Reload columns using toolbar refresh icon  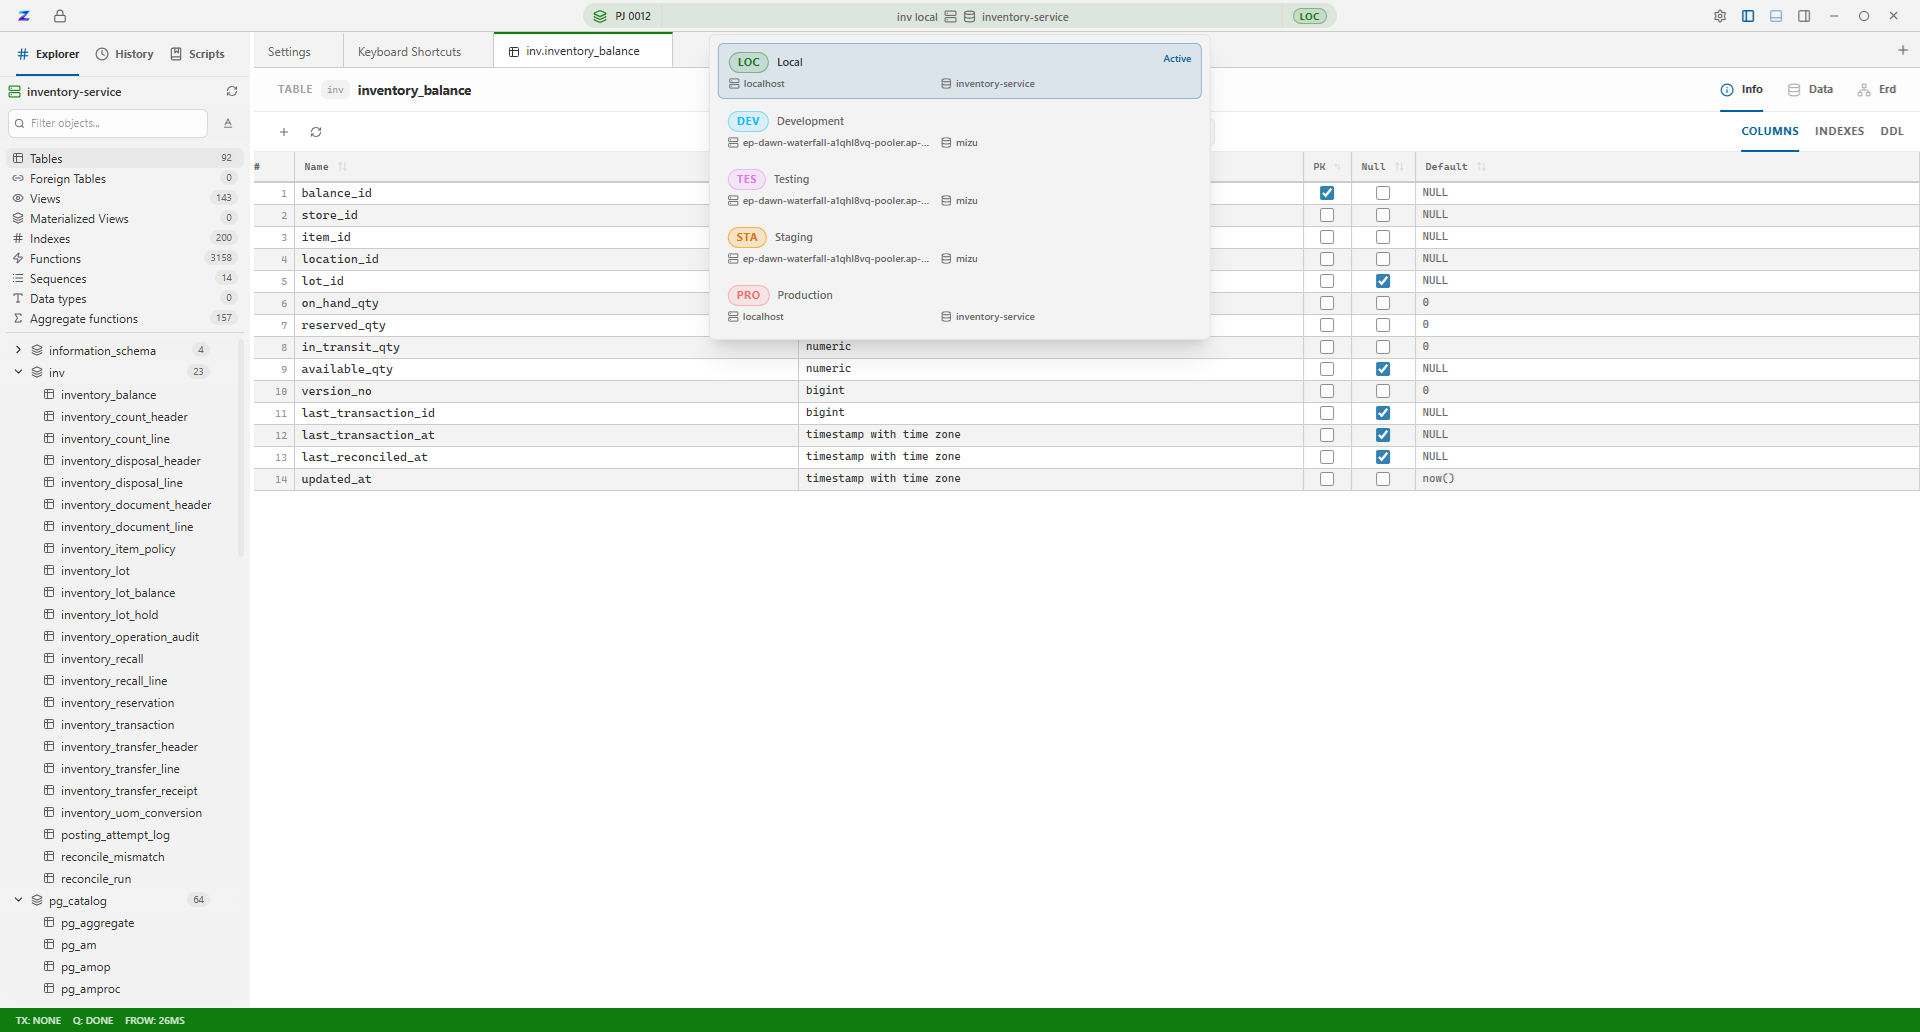pyautogui.click(x=316, y=132)
